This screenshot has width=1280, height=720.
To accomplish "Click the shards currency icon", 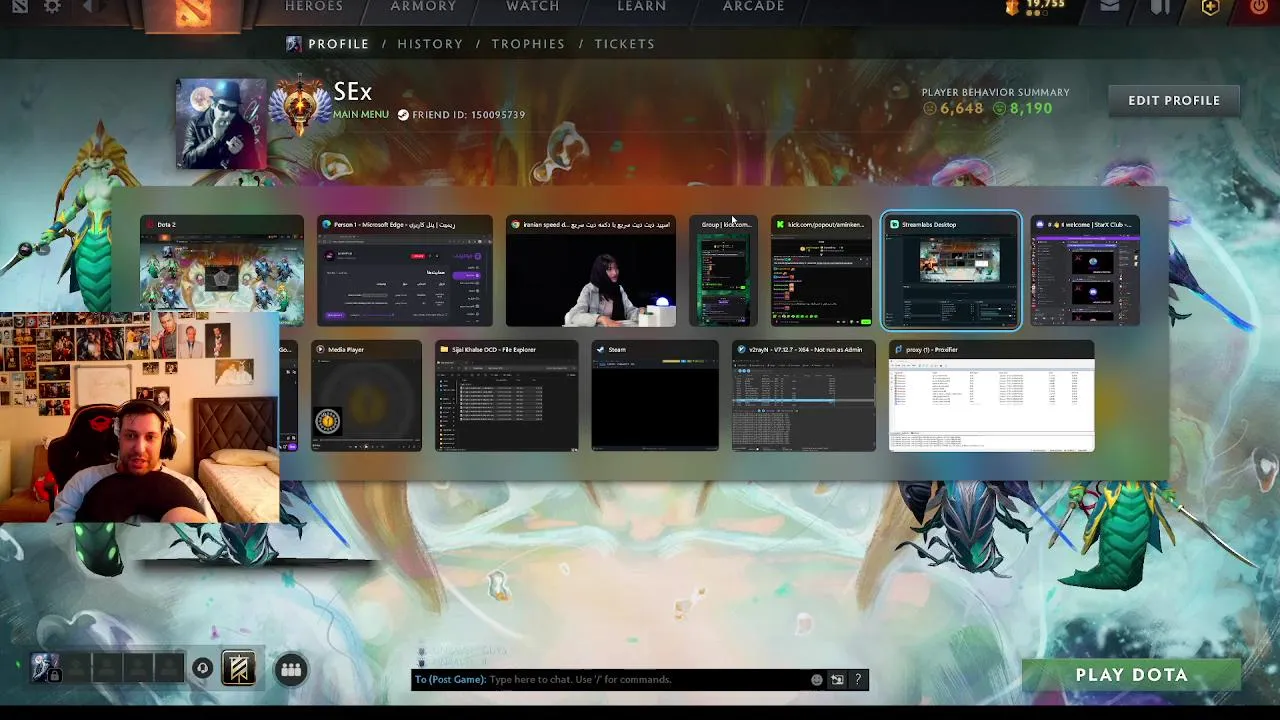I will point(1011,7).
